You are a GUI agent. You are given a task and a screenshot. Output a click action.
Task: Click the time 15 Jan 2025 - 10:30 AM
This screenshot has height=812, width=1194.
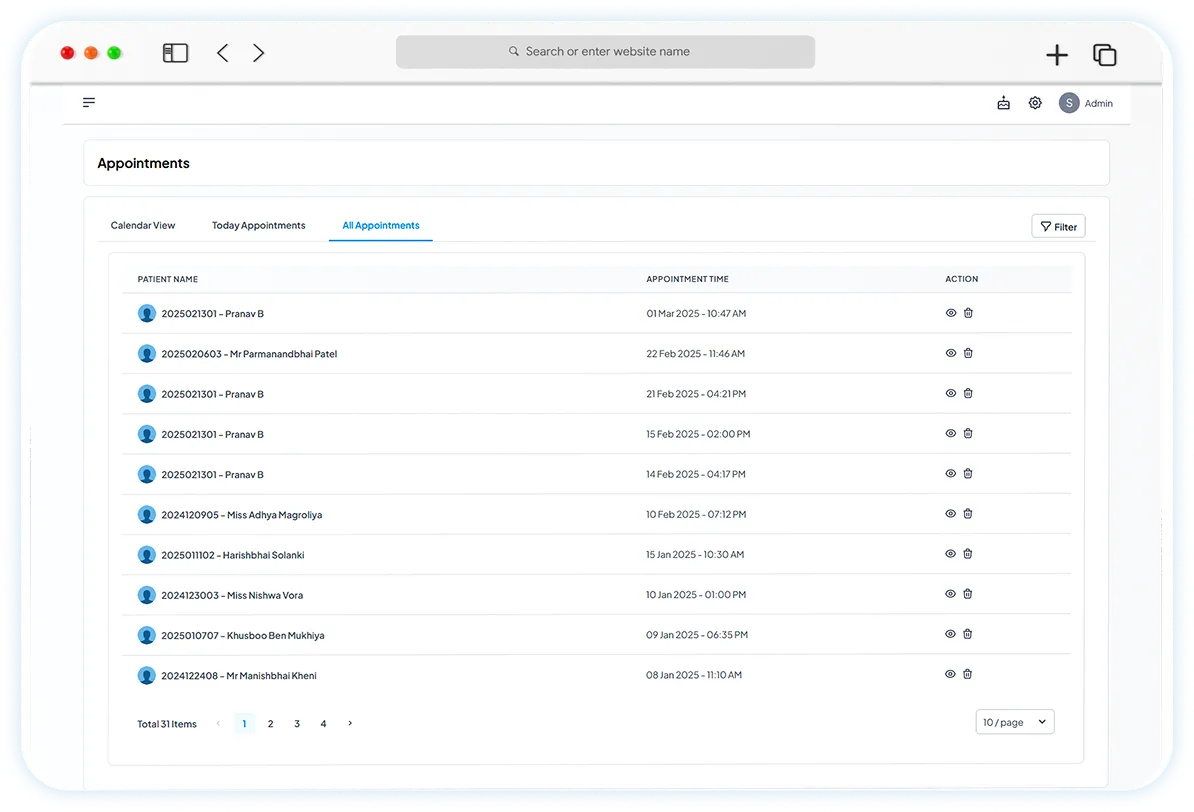click(695, 555)
